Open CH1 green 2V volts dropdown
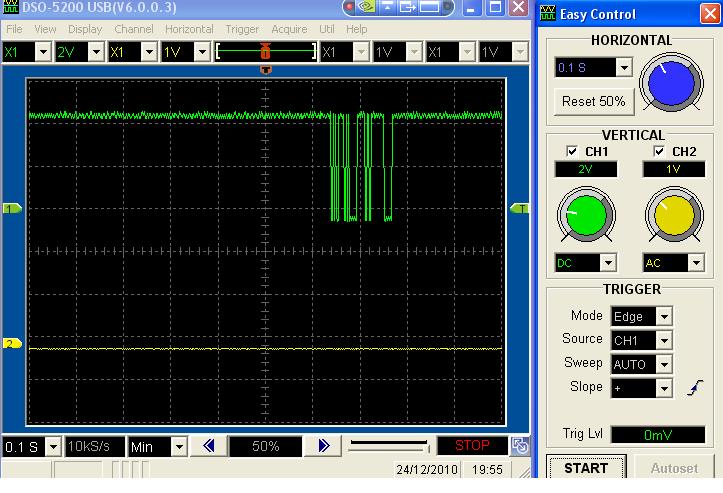The image size is (723, 493). click(x=96, y=52)
